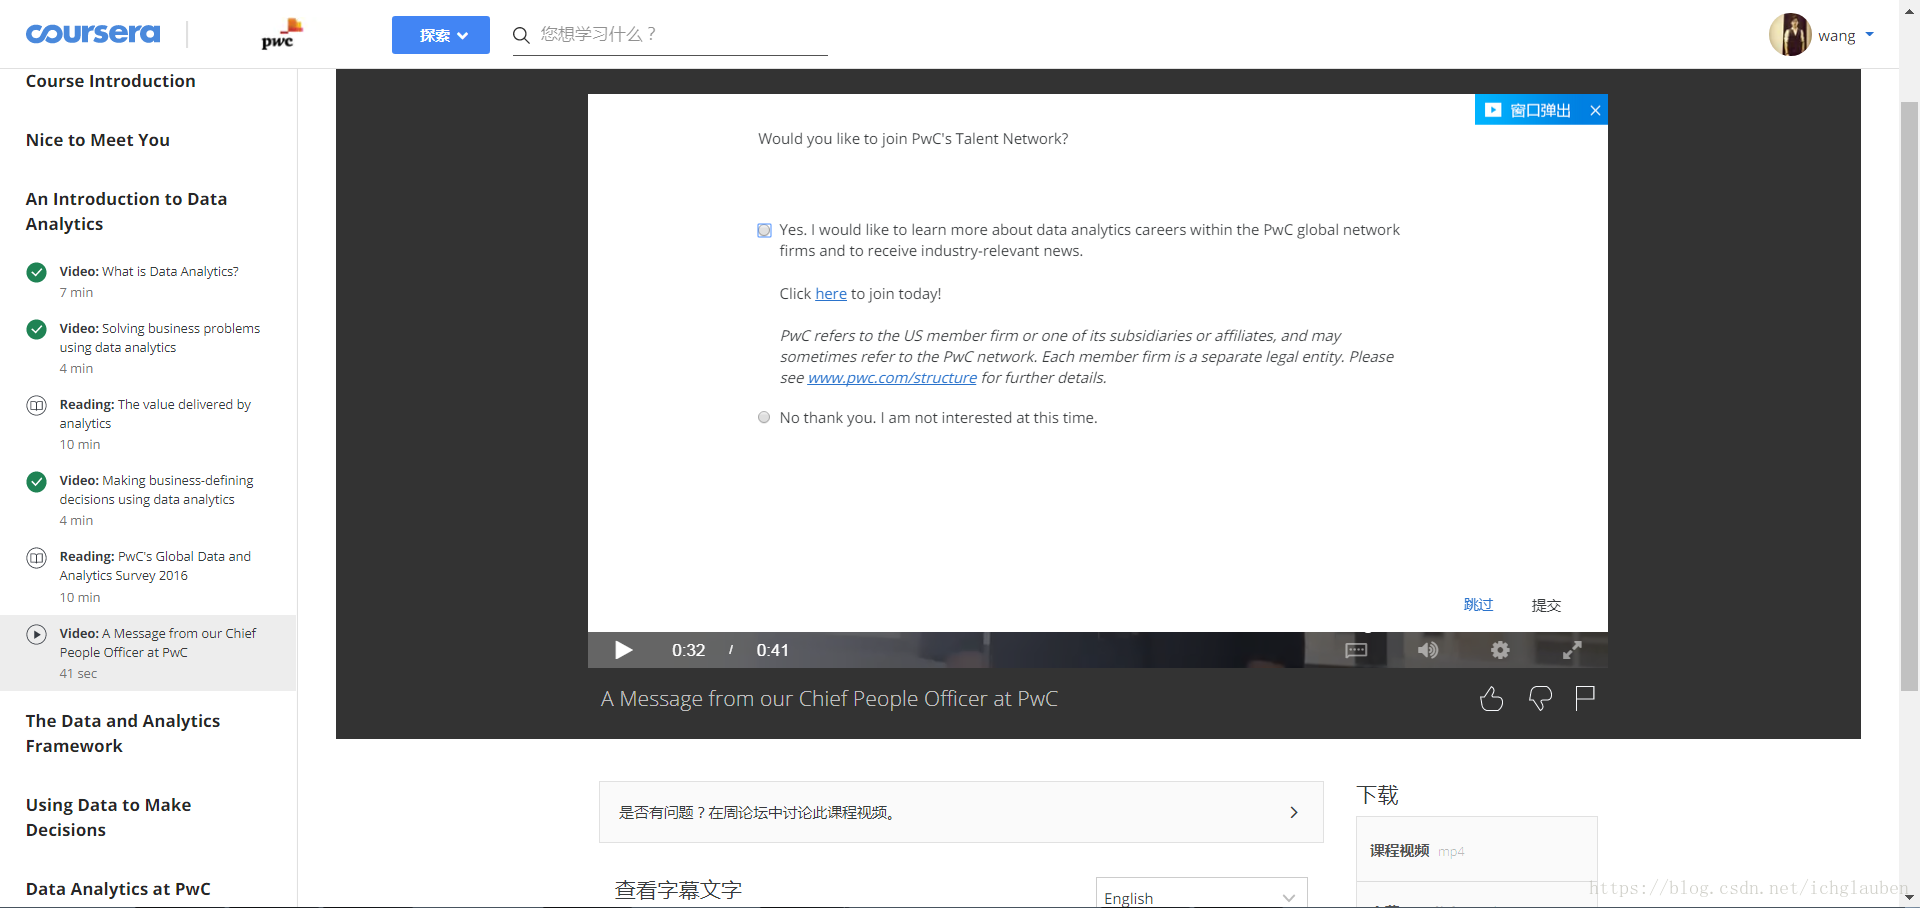Click the PwC partner logo
The width and height of the screenshot is (1920, 908).
(x=281, y=34)
